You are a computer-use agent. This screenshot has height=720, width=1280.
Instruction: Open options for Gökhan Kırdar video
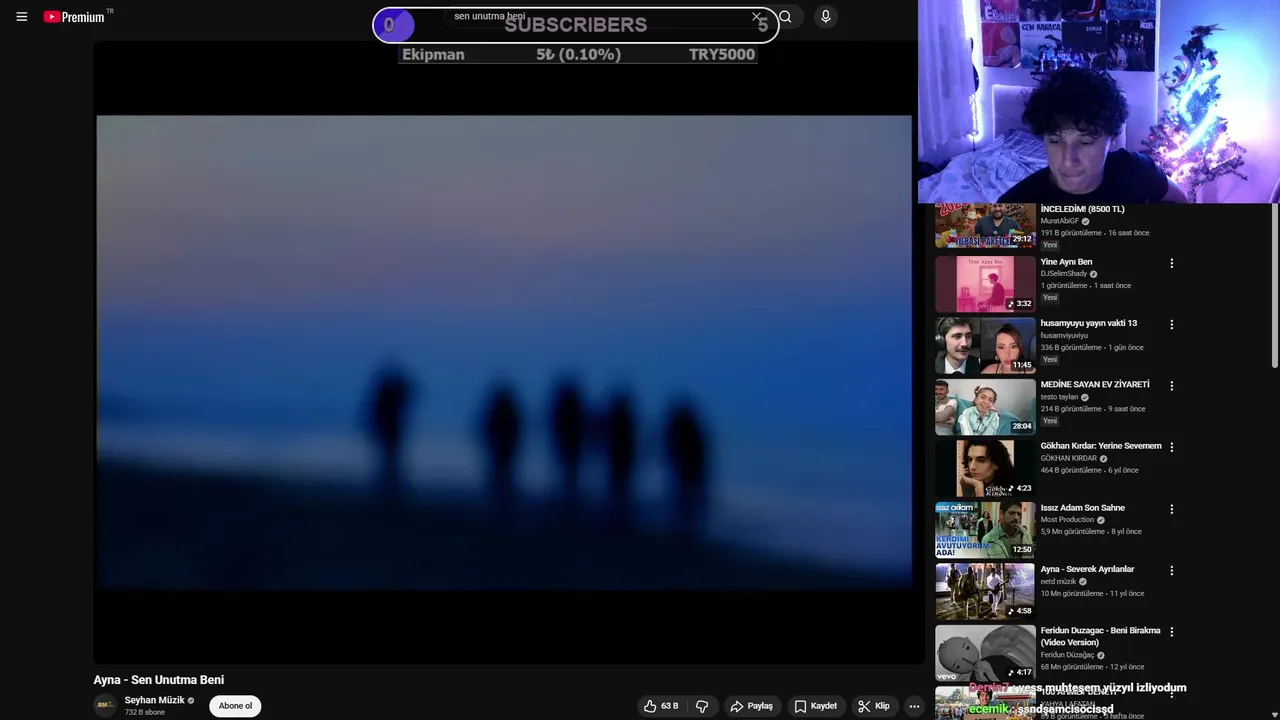coord(1172,447)
